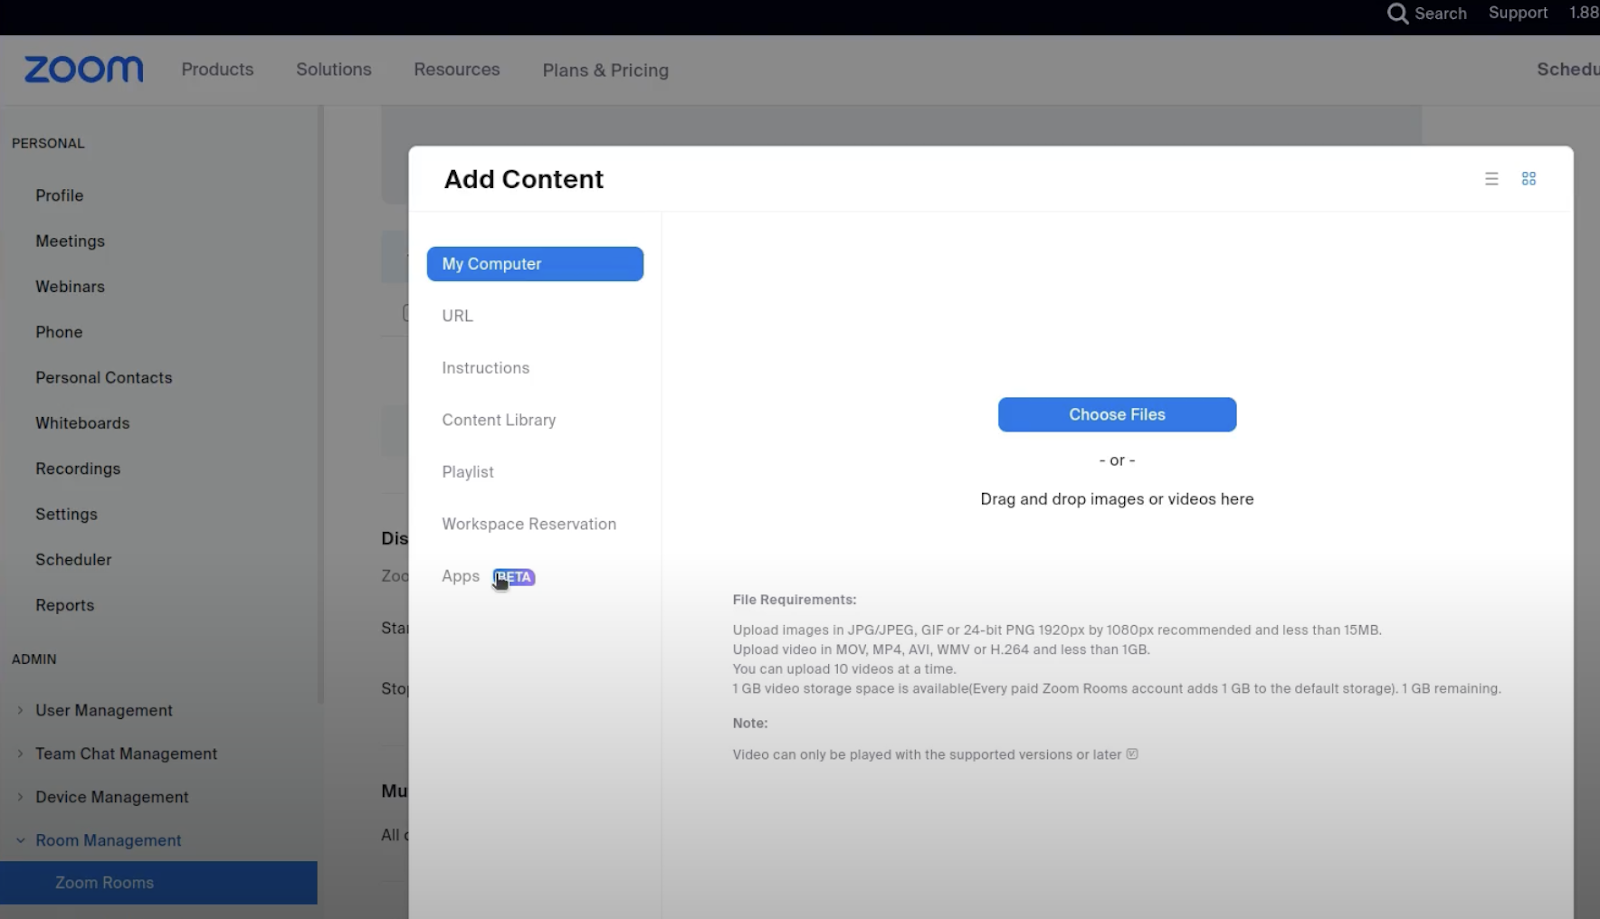Click the Search magnifier icon

point(1397,13)
